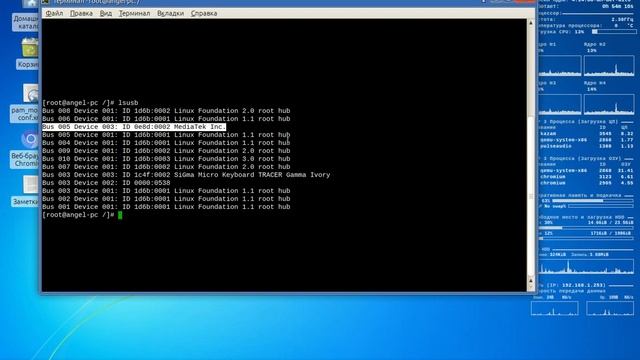Click the green cursor at the last prompt

tap(120, 215)
